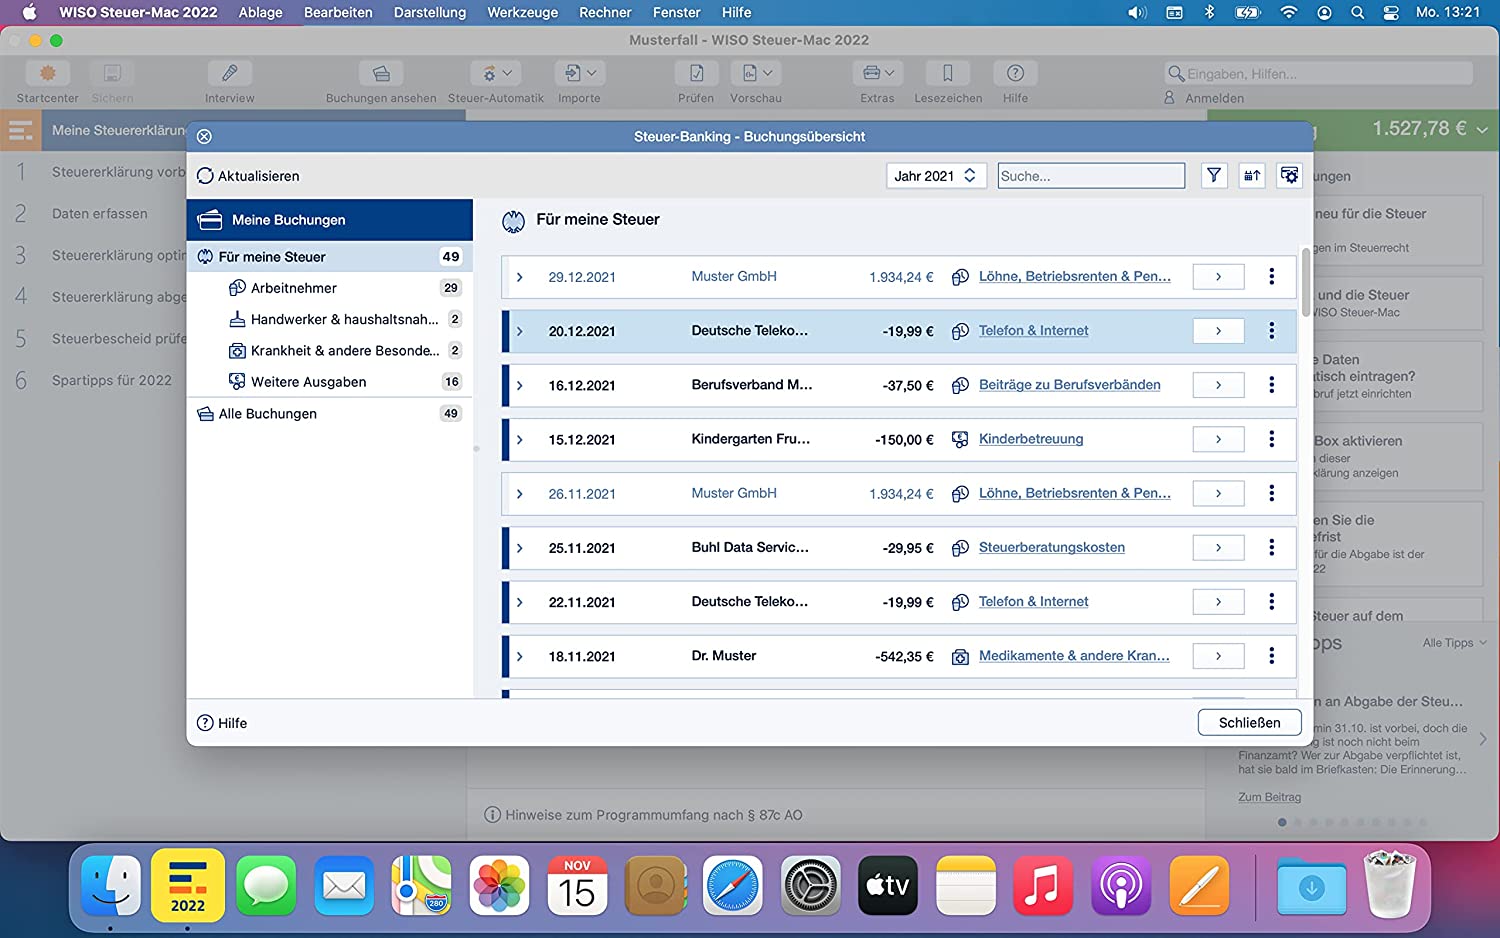Select Alle Buchungen in the sidebar
The height and width of the screenshot is (938, 1500).
click(267, 414)
